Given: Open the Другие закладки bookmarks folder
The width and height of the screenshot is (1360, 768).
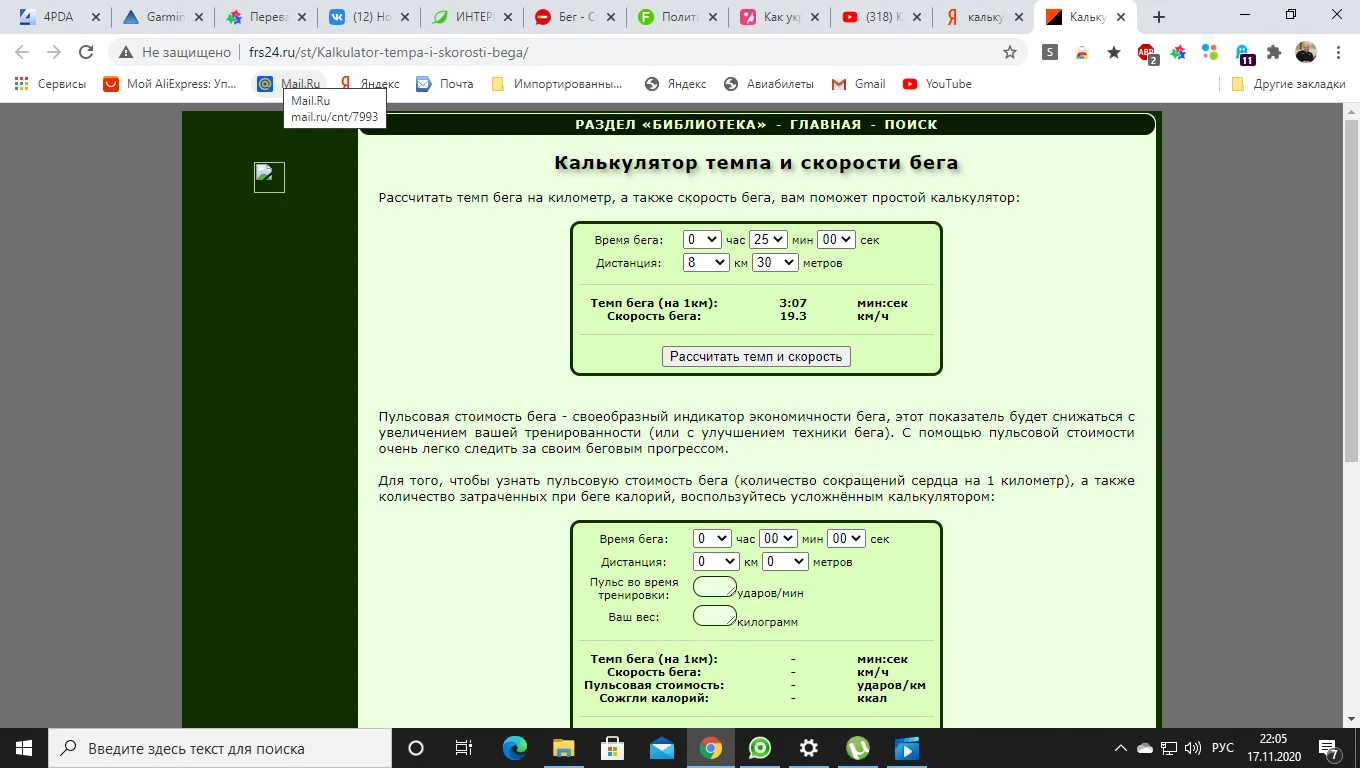Looking at the screenshot, I should click(1290, 84).
